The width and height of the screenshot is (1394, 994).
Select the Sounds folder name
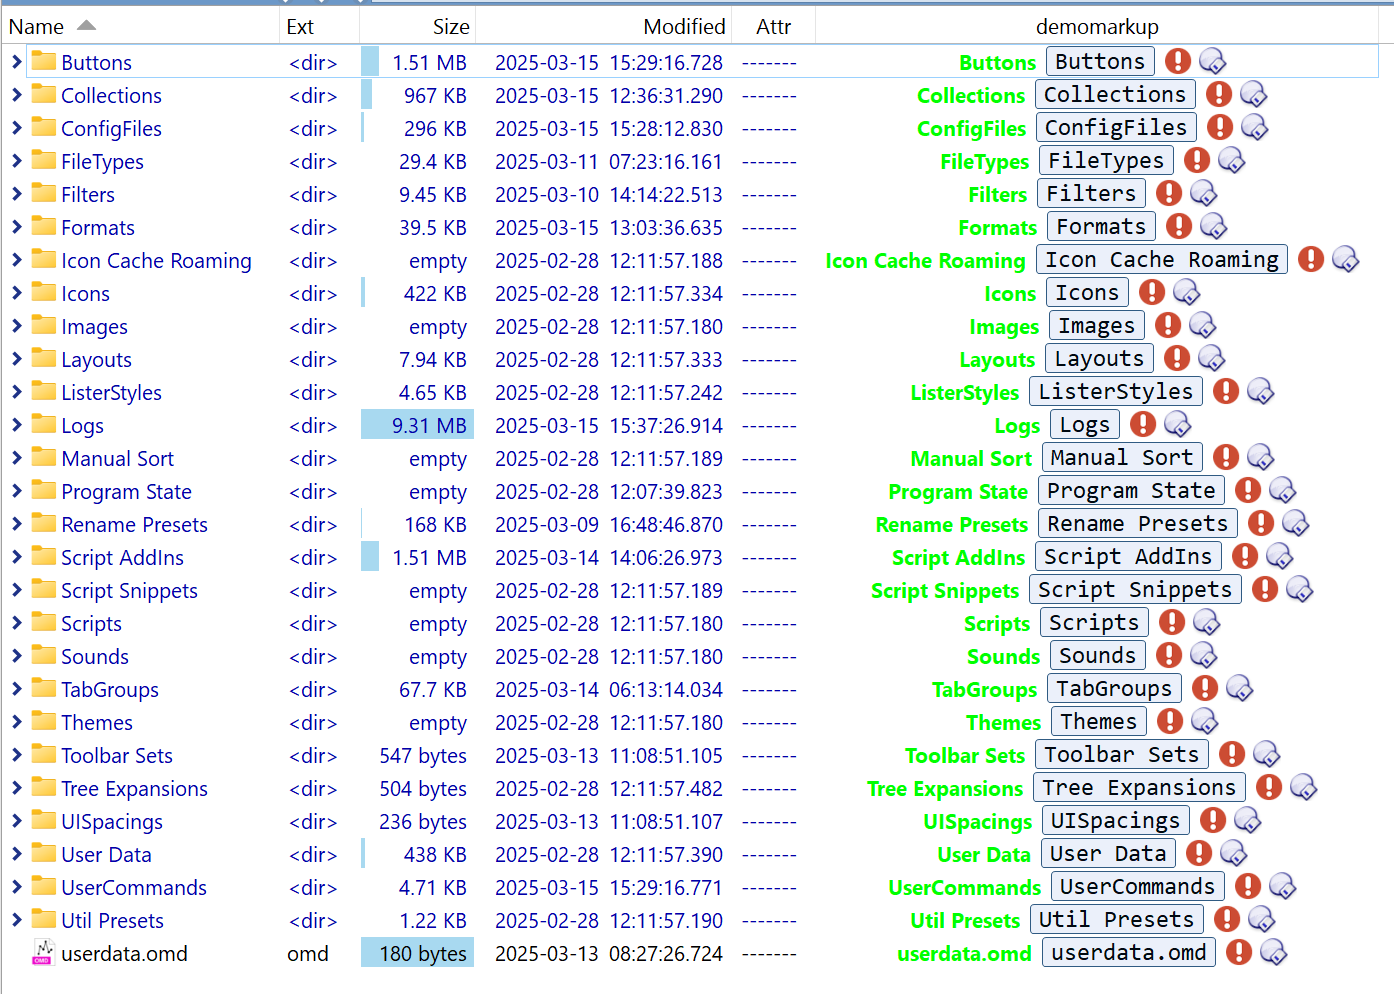[95, 656]
